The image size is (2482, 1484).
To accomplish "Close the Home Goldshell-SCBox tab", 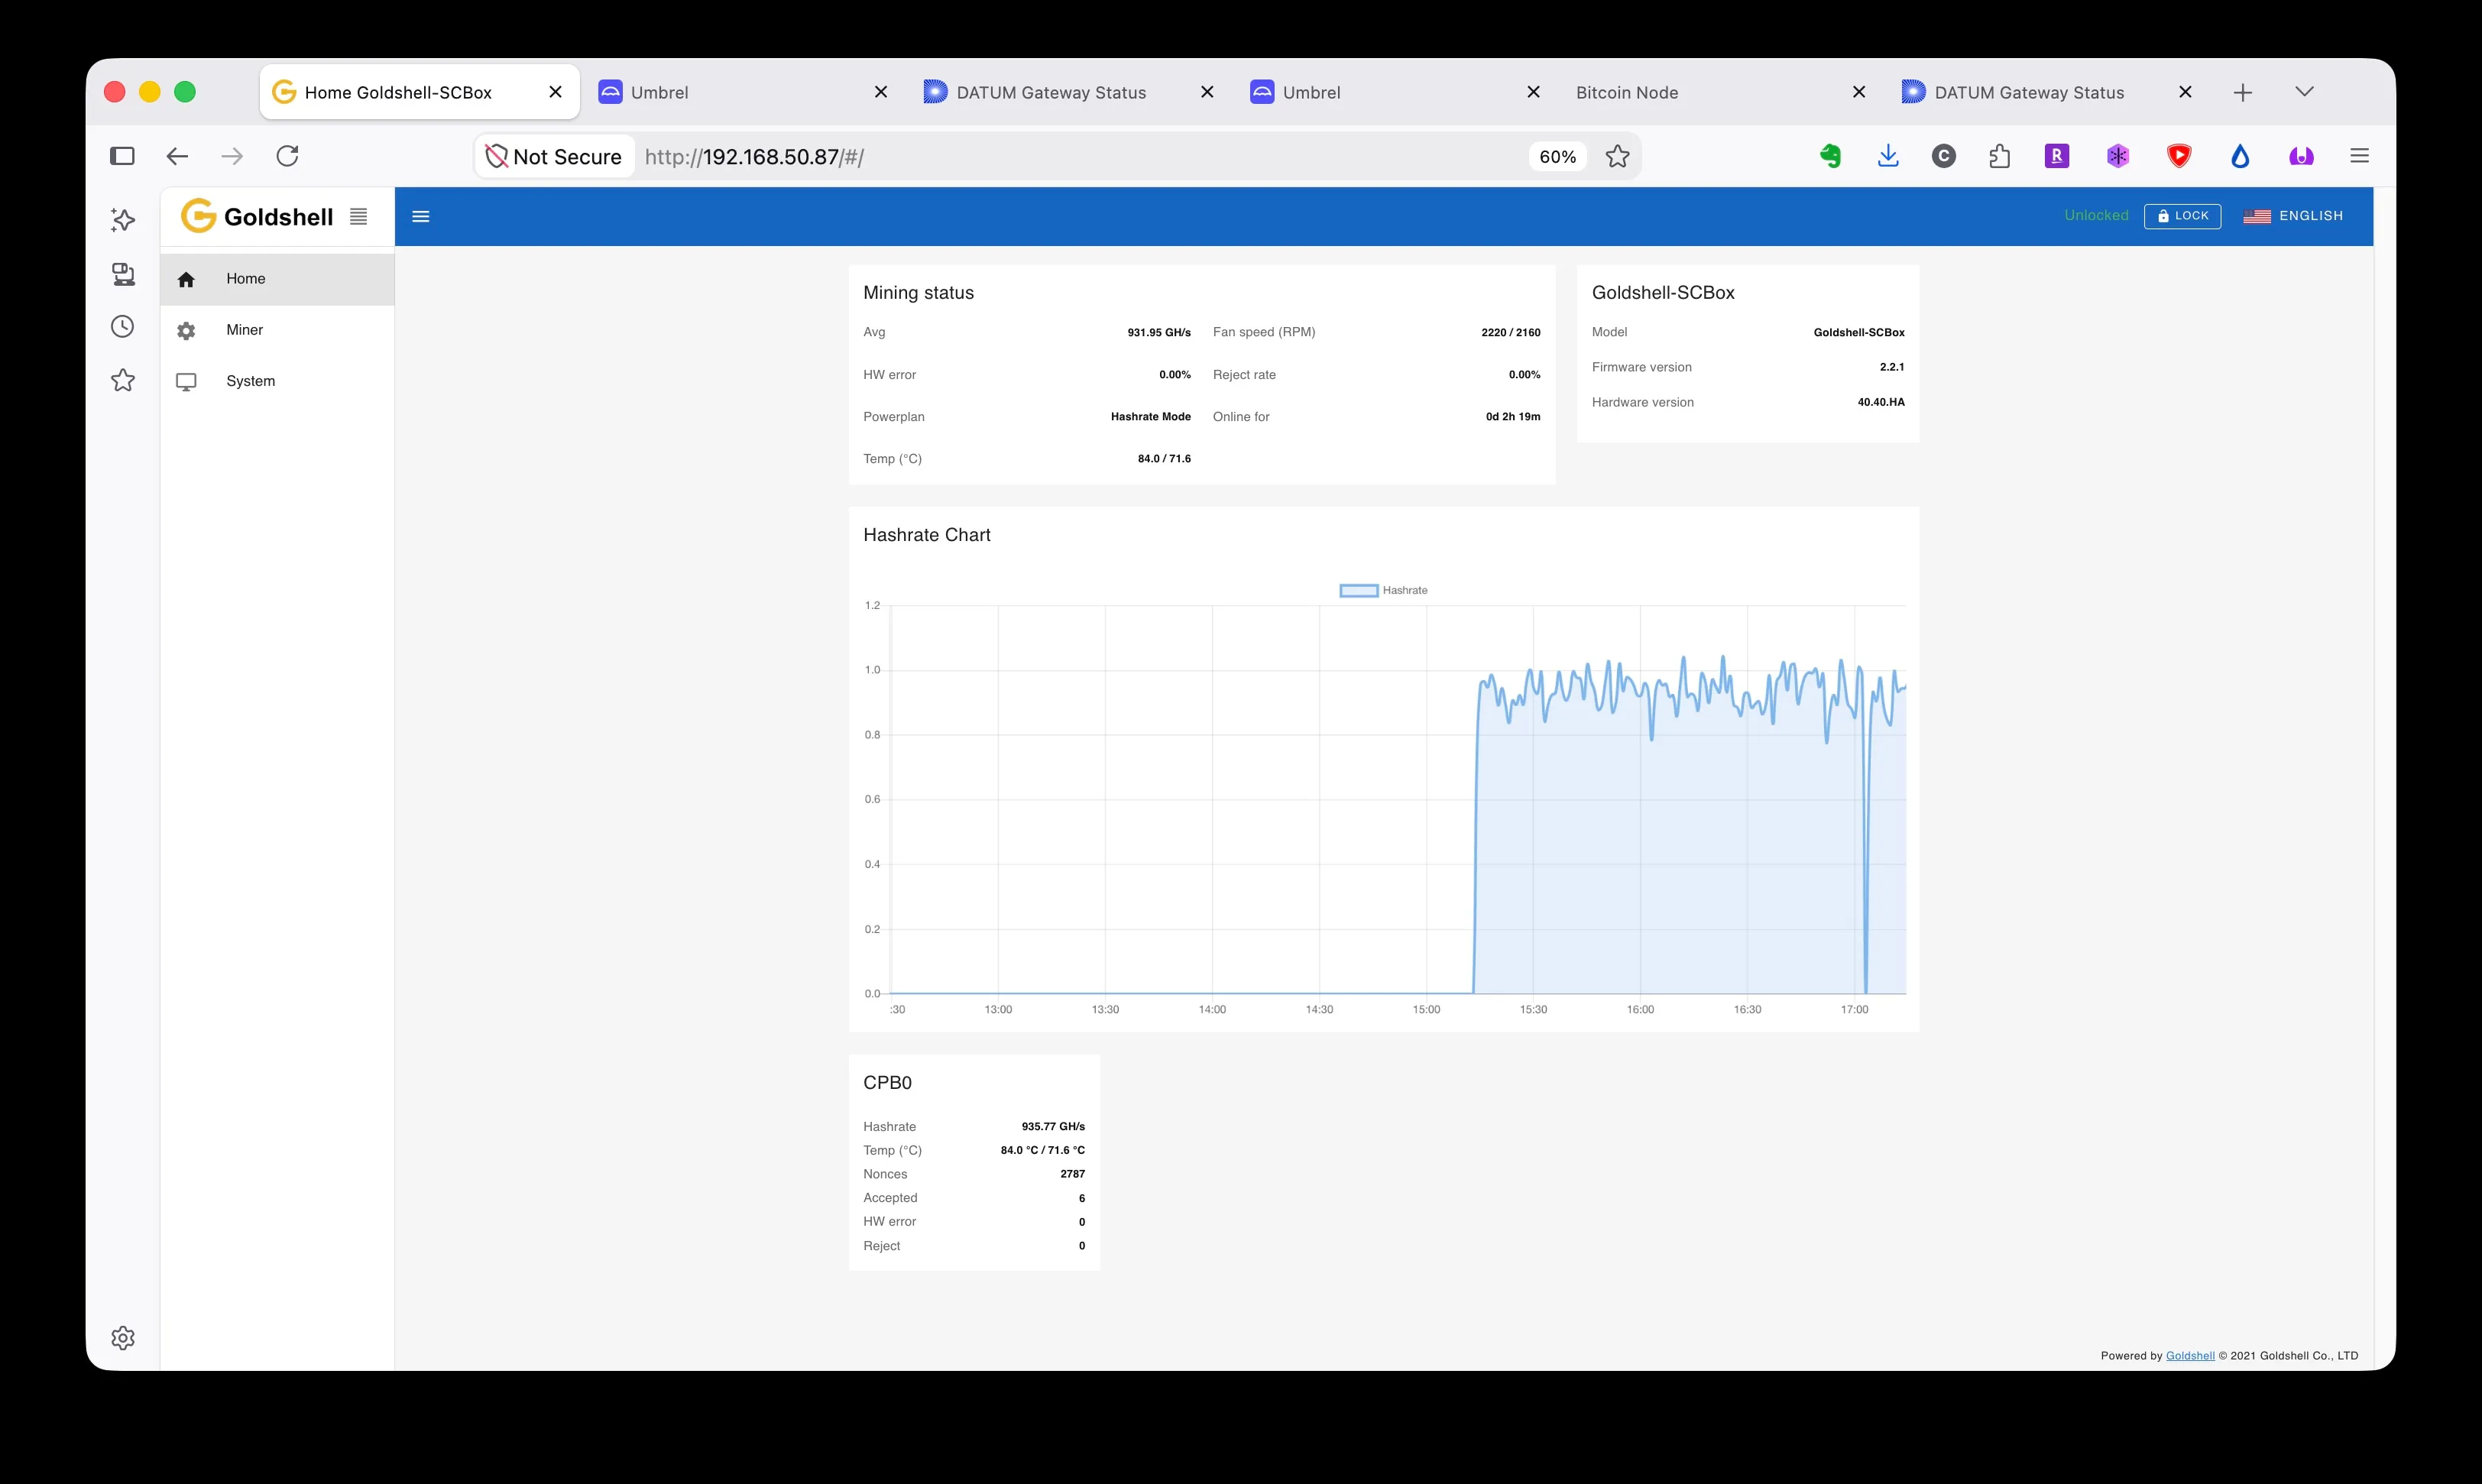I will pyautogui.click(x=555, y=92).
